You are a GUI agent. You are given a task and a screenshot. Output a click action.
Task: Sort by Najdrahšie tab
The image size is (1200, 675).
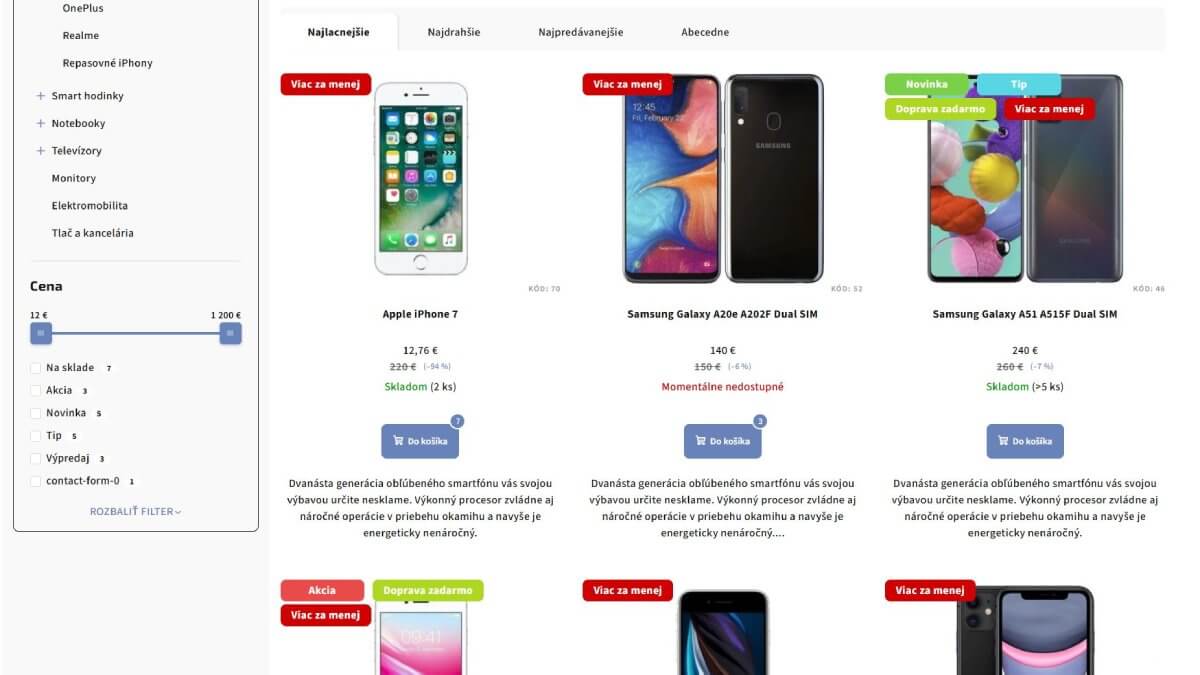pyautogui.click(x=454, y=32)
